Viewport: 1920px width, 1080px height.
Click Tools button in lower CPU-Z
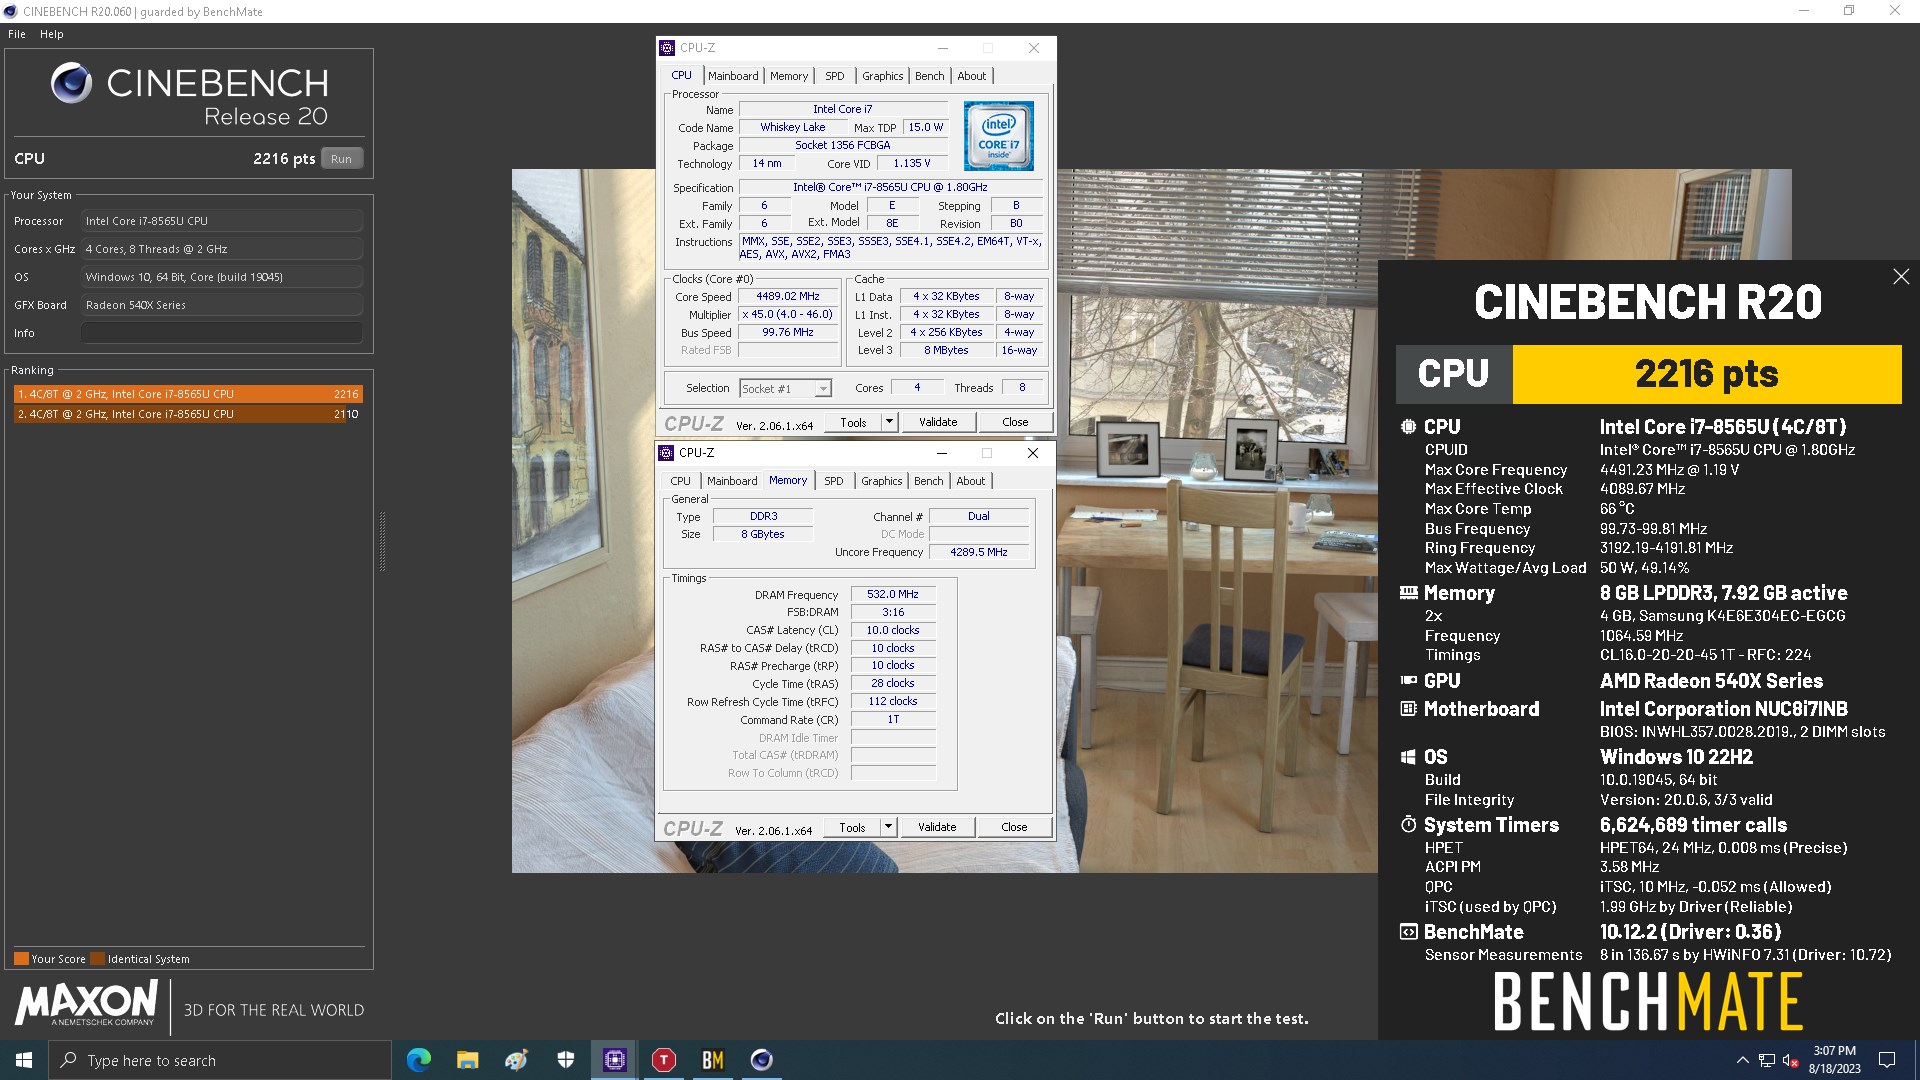[x=852, y=828]
